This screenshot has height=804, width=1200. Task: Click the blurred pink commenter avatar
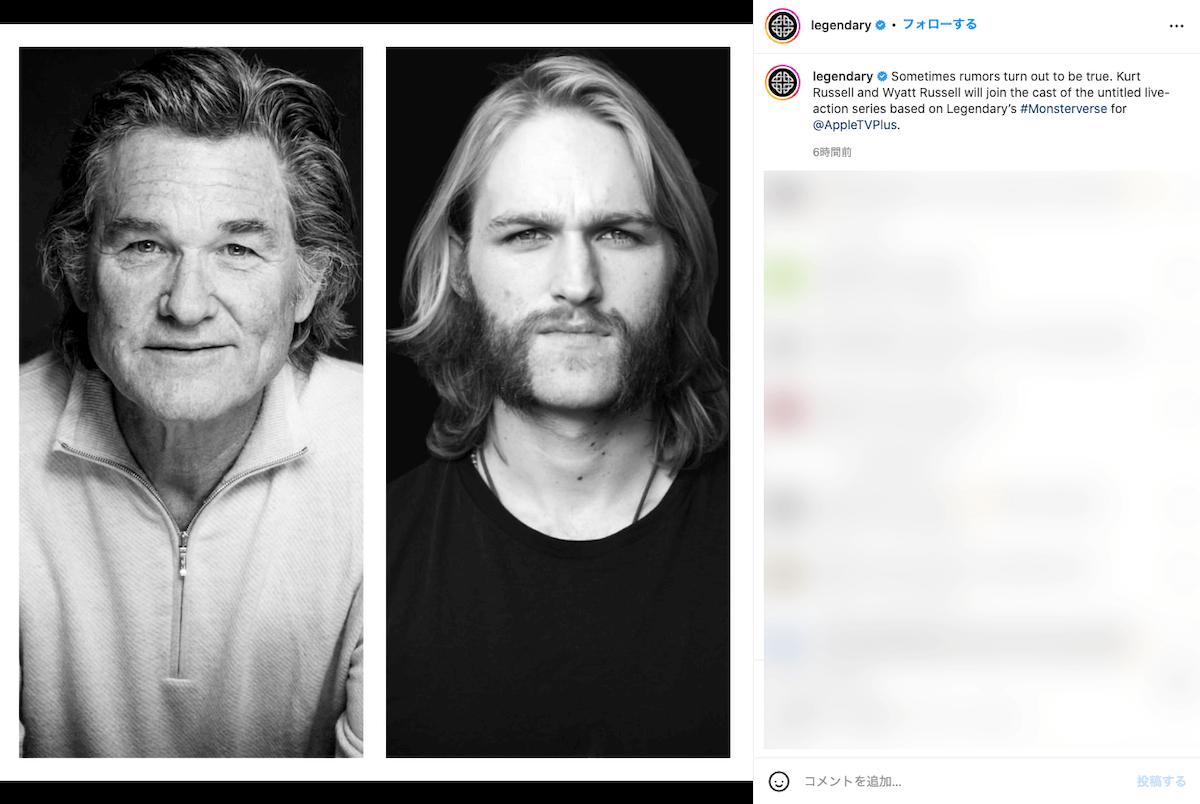[786, 409]
